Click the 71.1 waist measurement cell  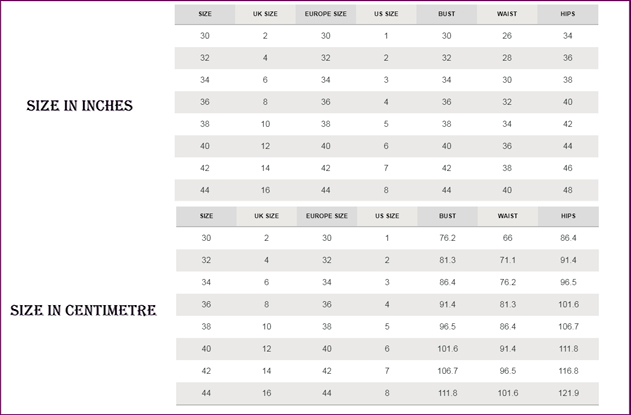coord(507,260)
